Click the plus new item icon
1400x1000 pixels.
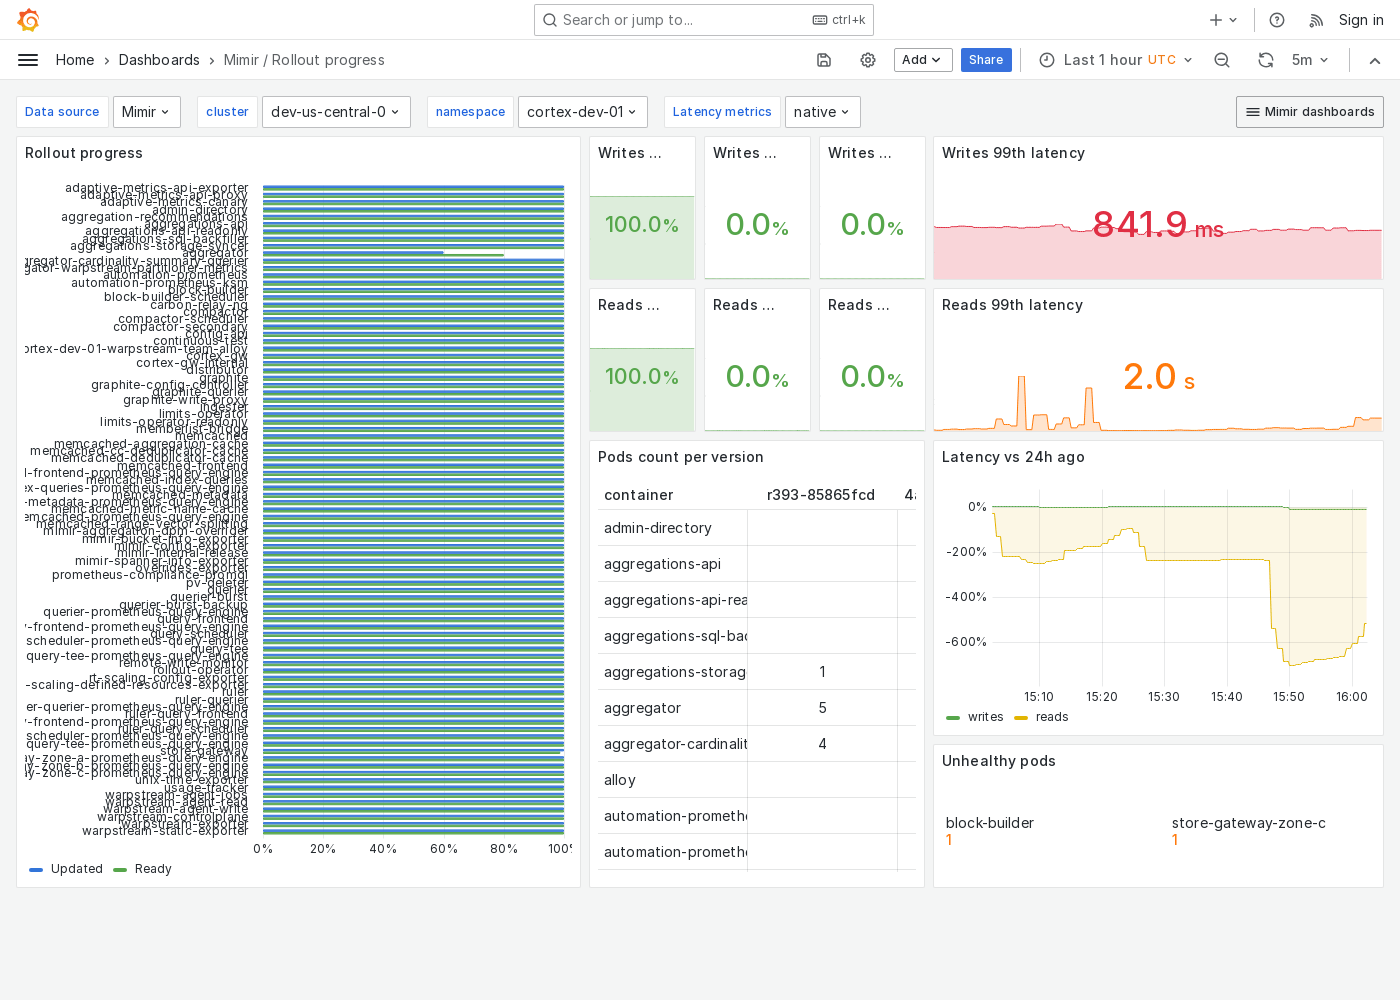point(1223,20)
